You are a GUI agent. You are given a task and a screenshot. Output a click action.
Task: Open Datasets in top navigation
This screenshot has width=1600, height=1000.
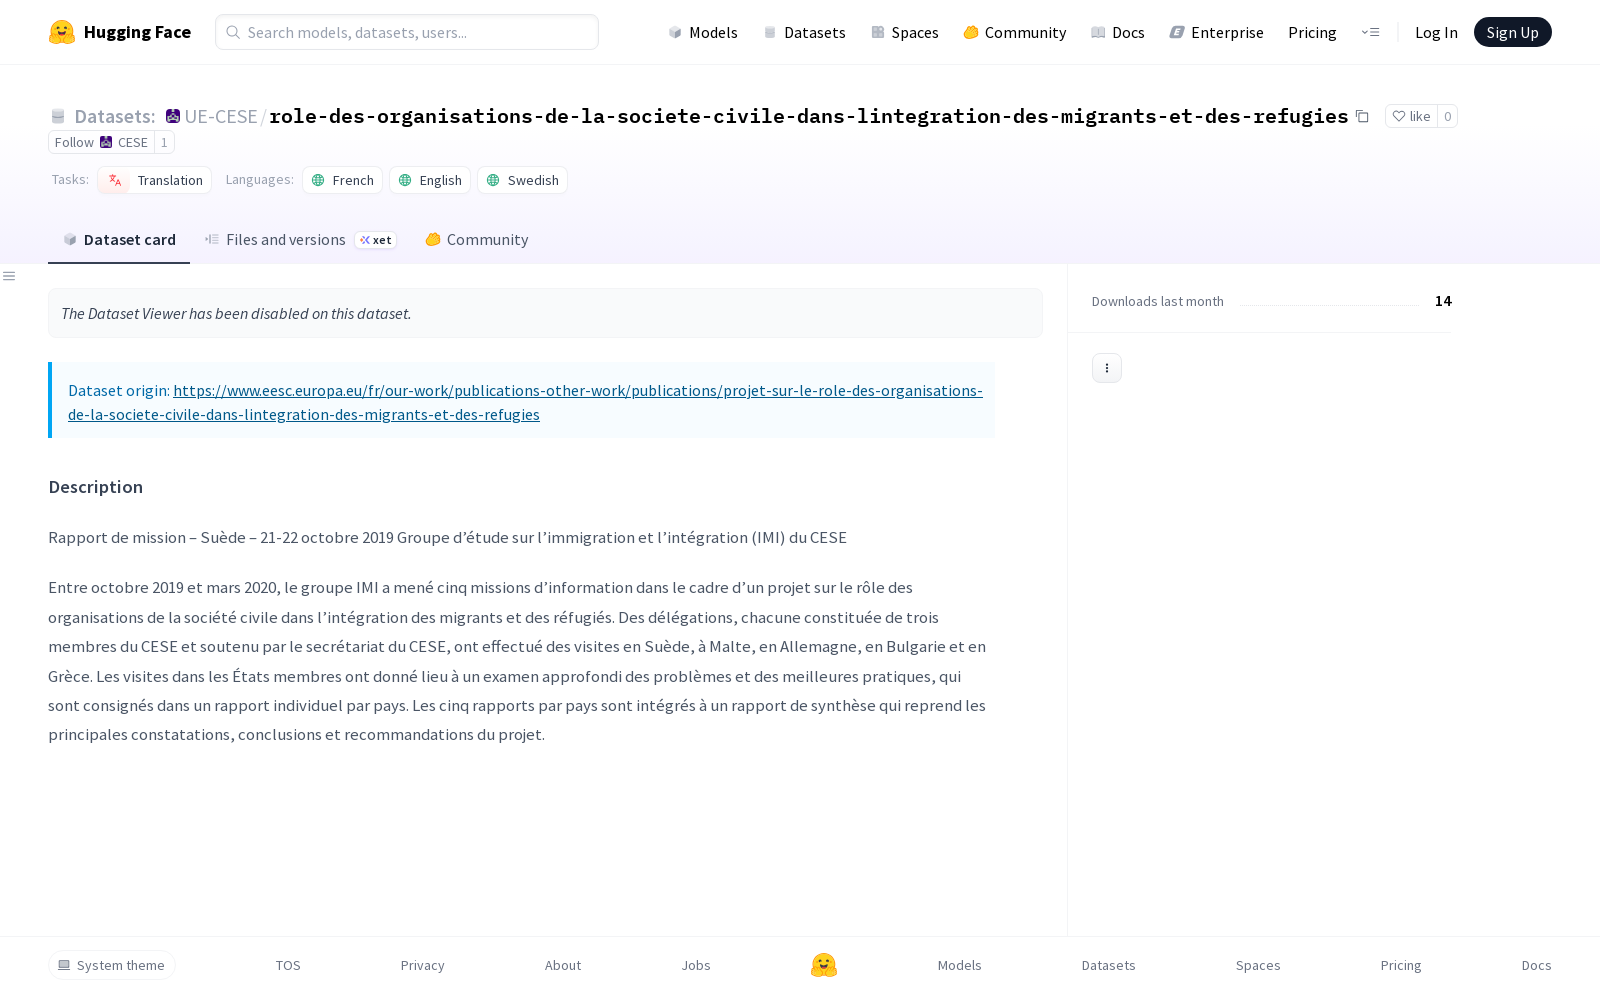804,32
